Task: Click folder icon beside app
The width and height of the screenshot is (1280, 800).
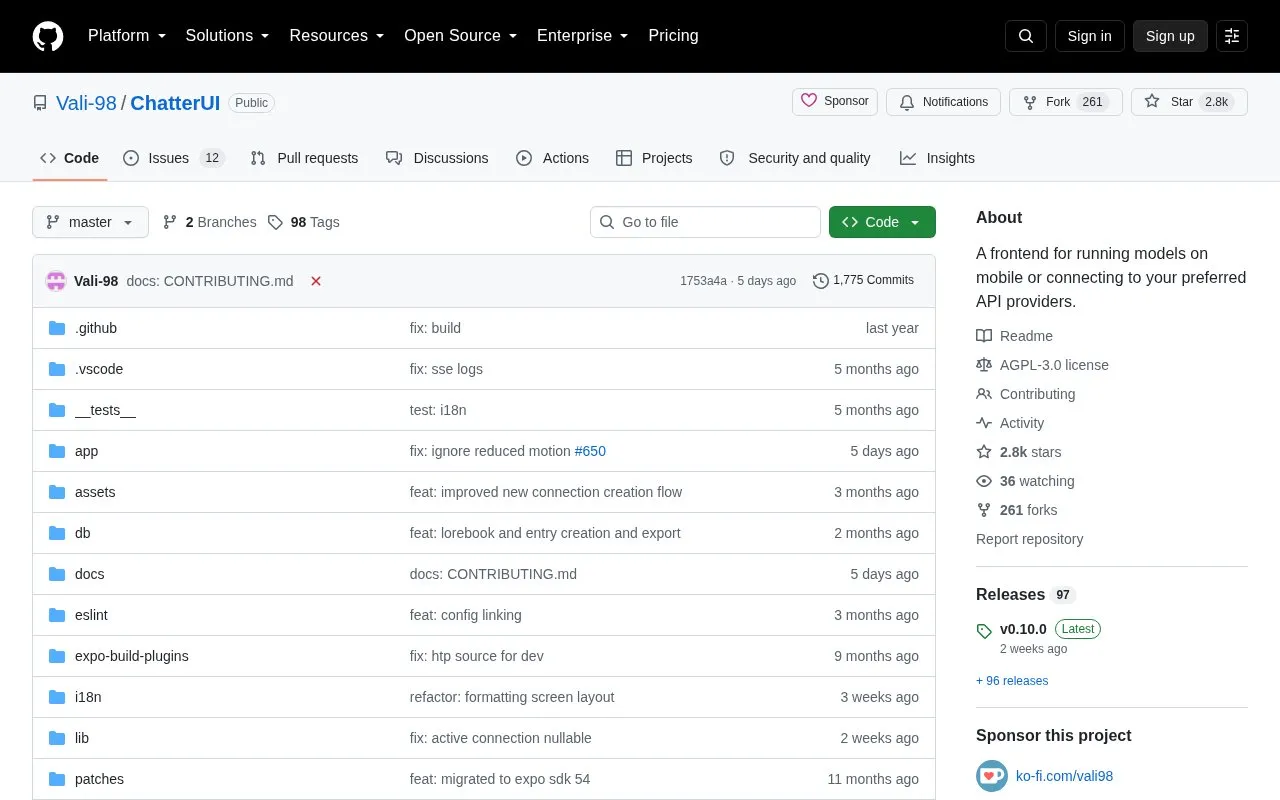Action: tap(57, 451)
